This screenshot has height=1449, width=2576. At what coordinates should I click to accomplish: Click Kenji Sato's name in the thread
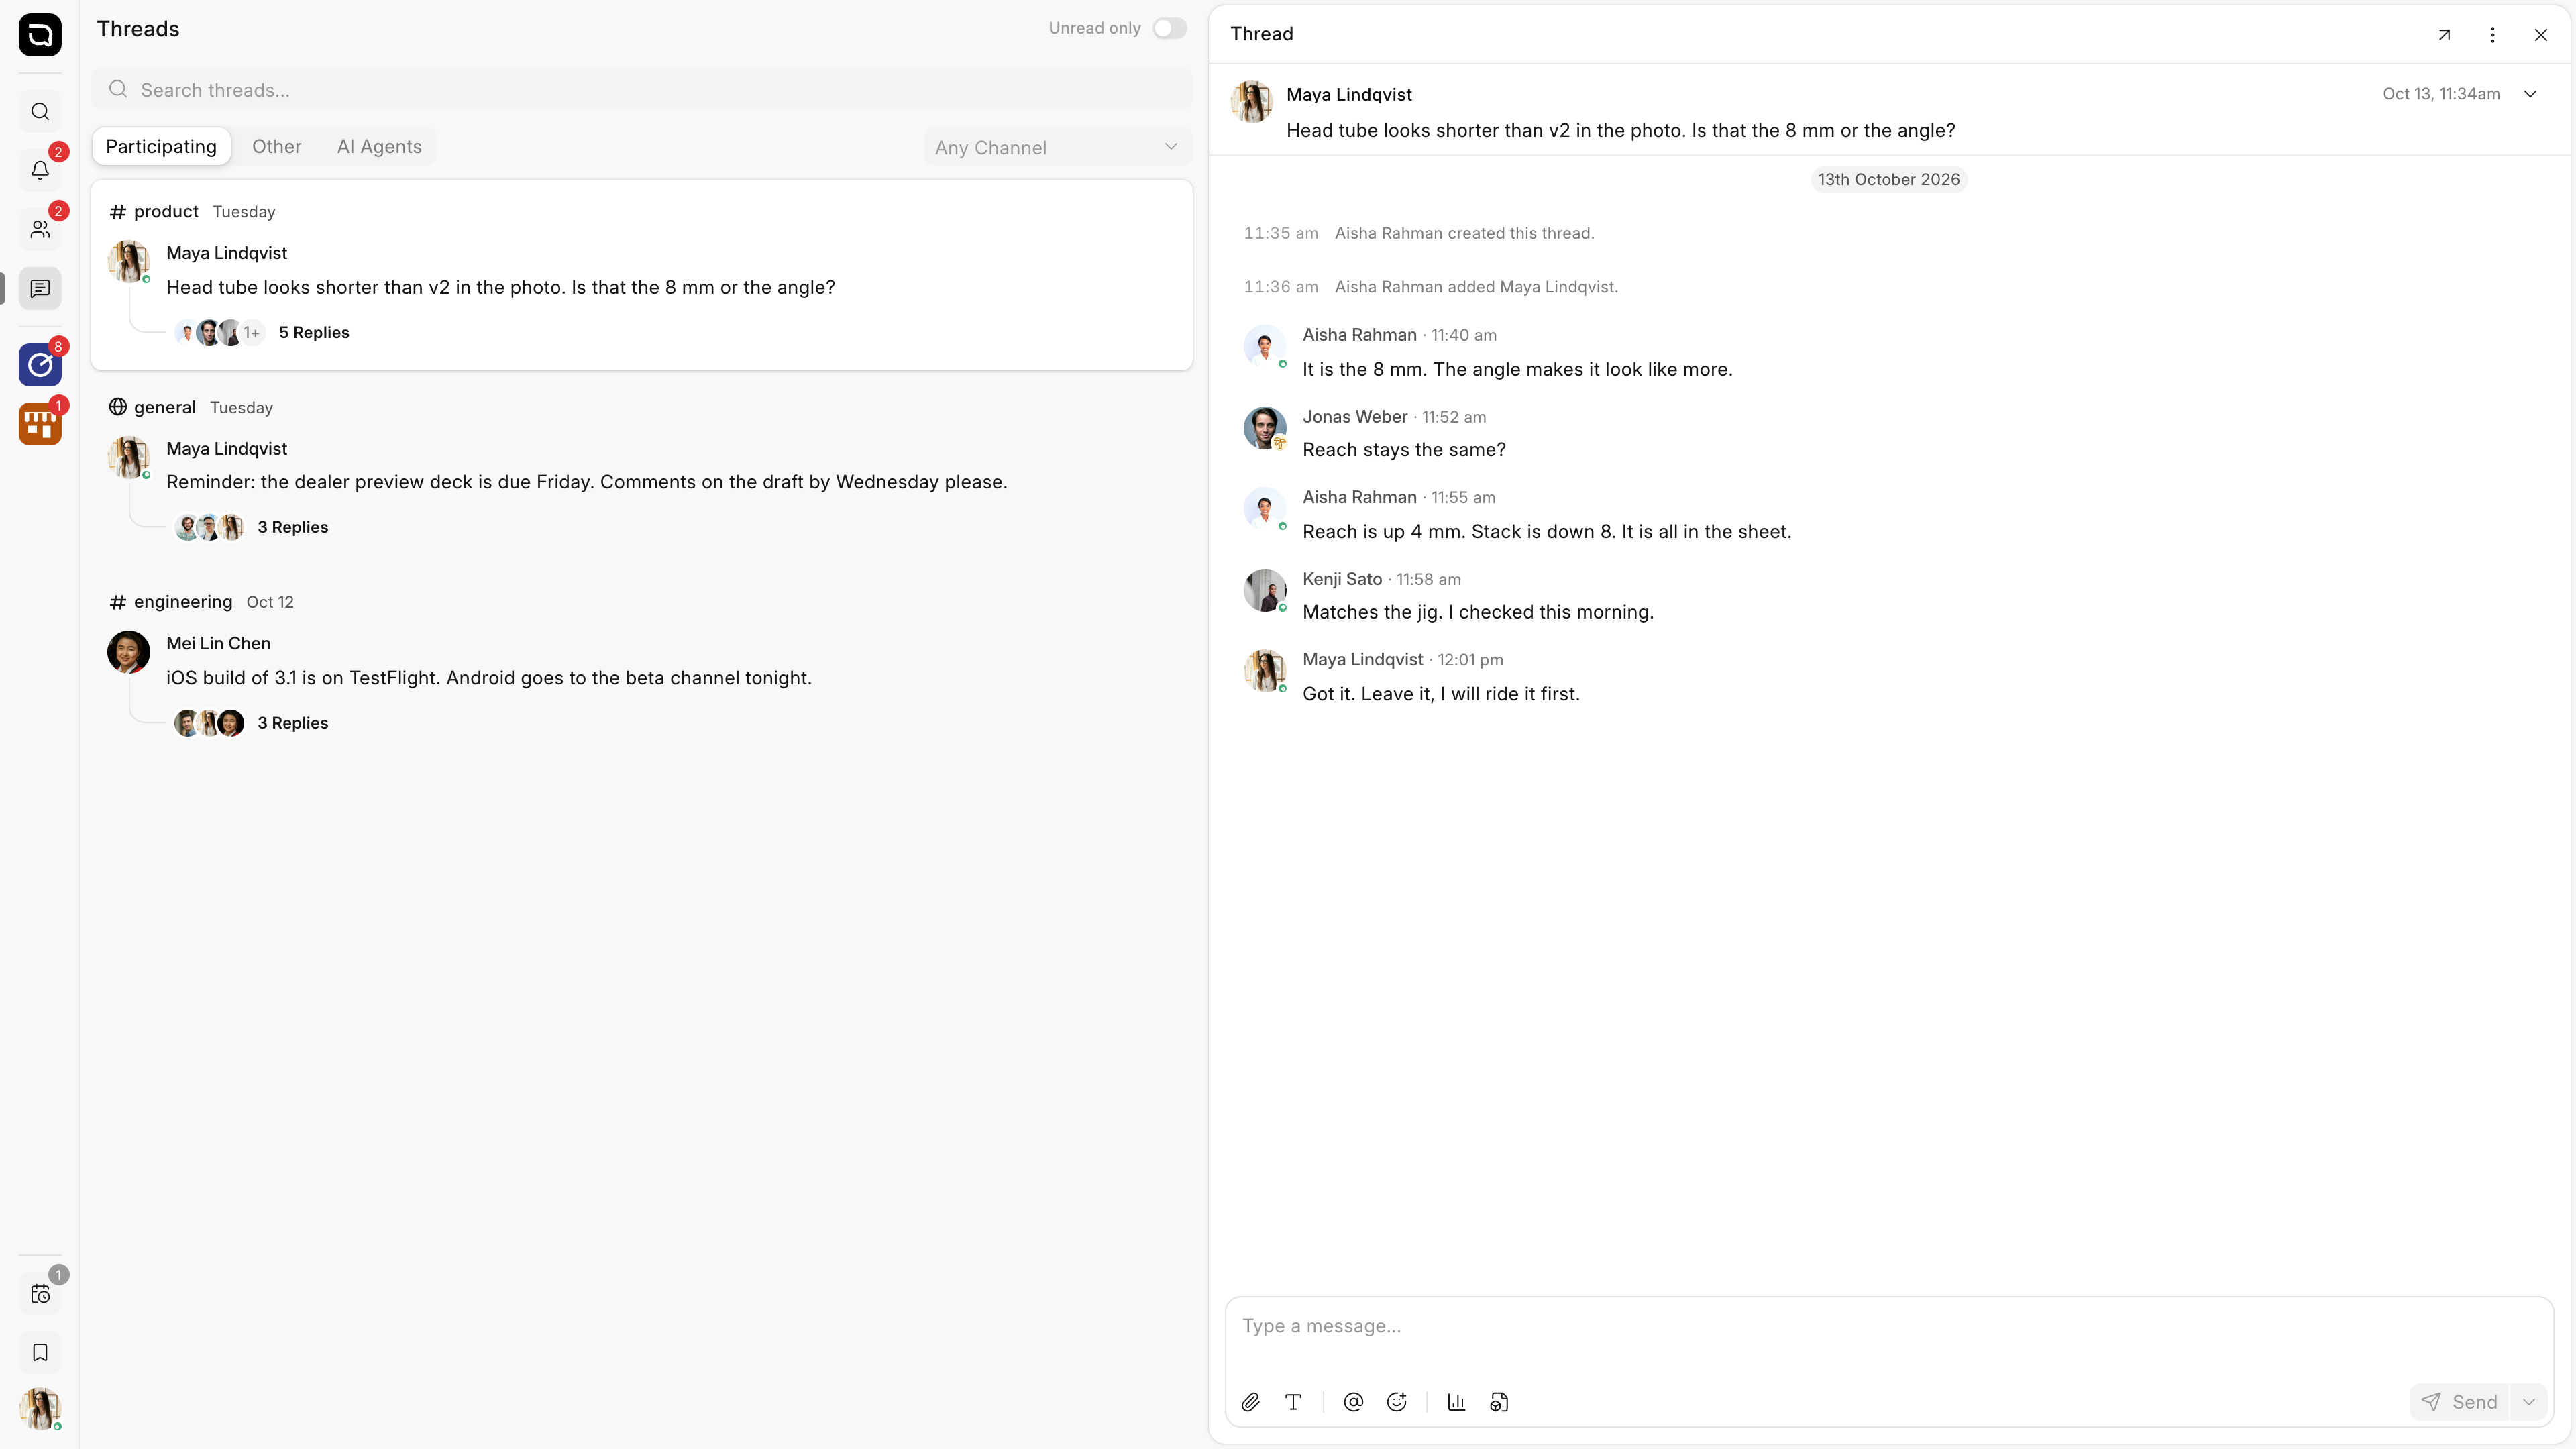click(1342, 579)
